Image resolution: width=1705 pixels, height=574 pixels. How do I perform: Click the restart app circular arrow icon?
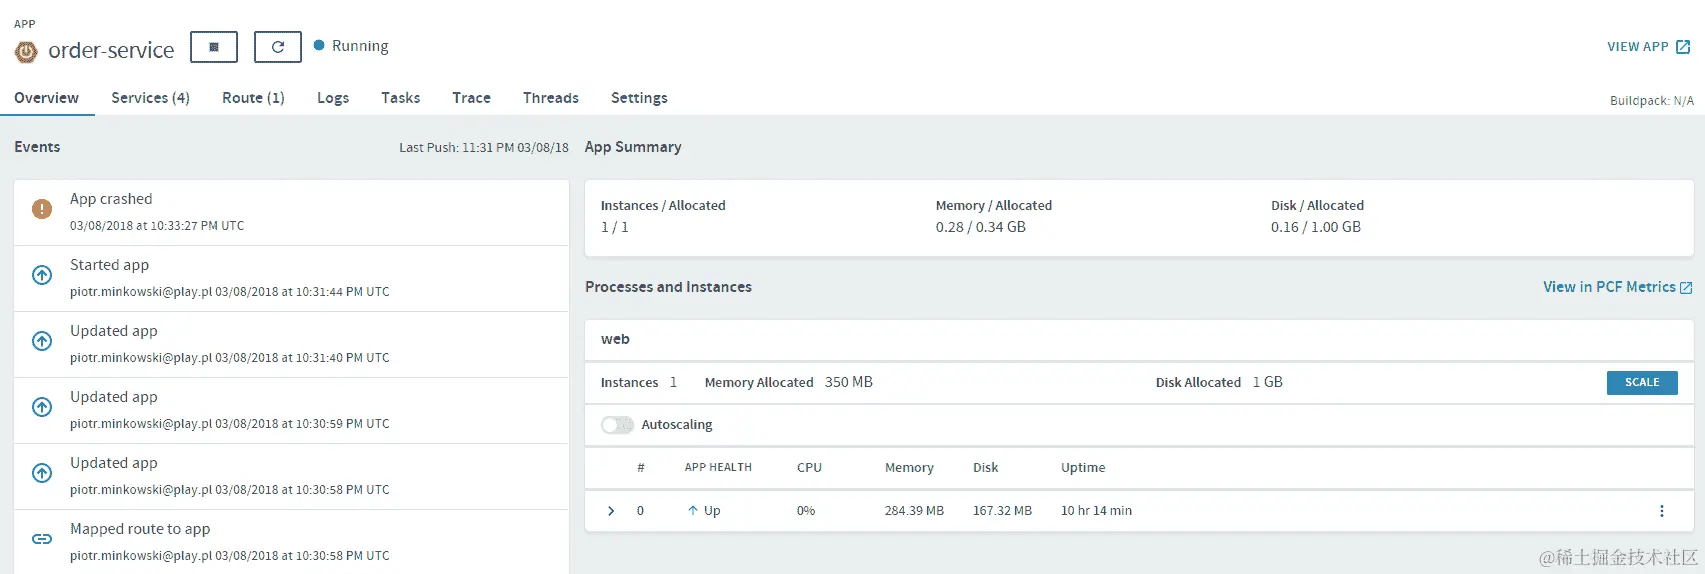click(278, 47)
